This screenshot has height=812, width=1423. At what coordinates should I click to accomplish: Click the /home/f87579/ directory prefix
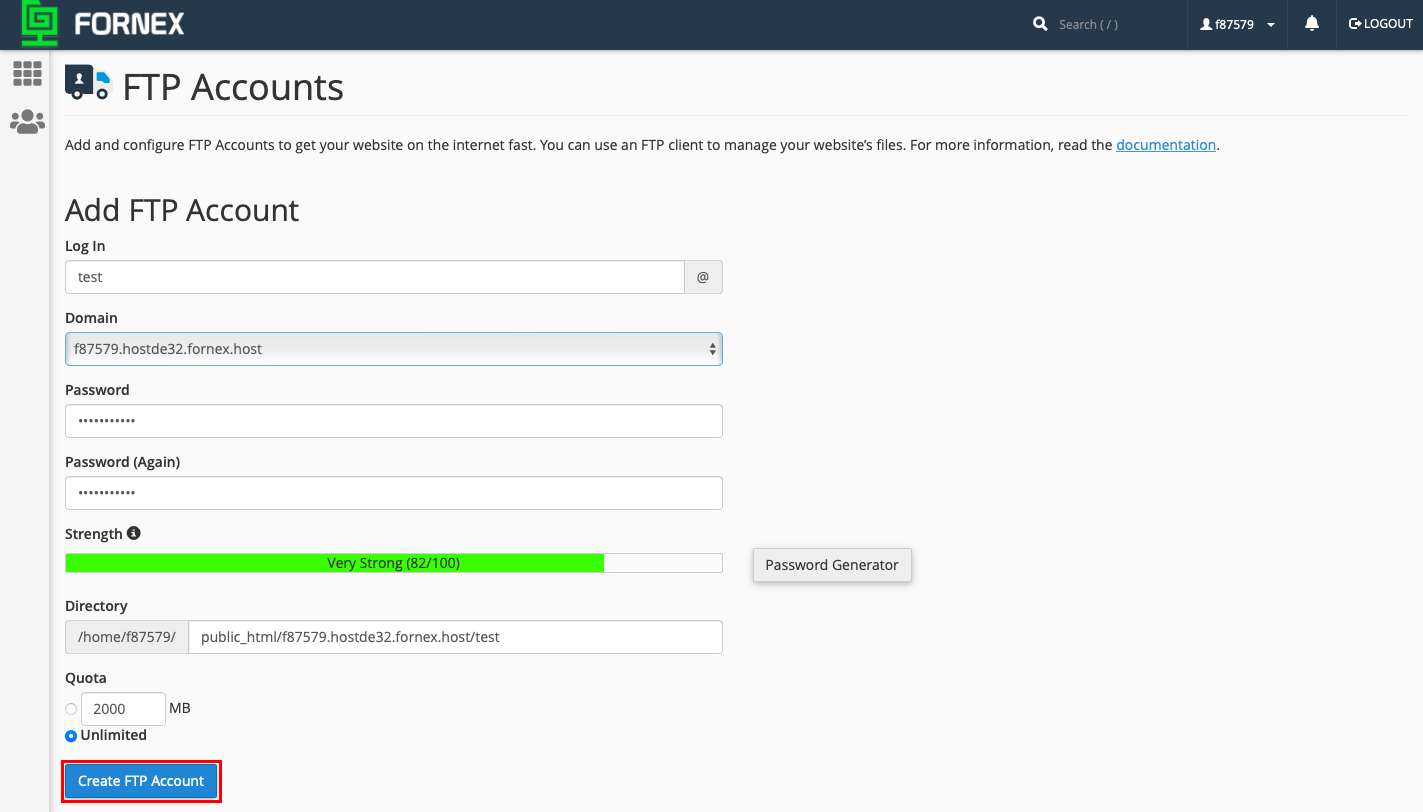(127, 637)
